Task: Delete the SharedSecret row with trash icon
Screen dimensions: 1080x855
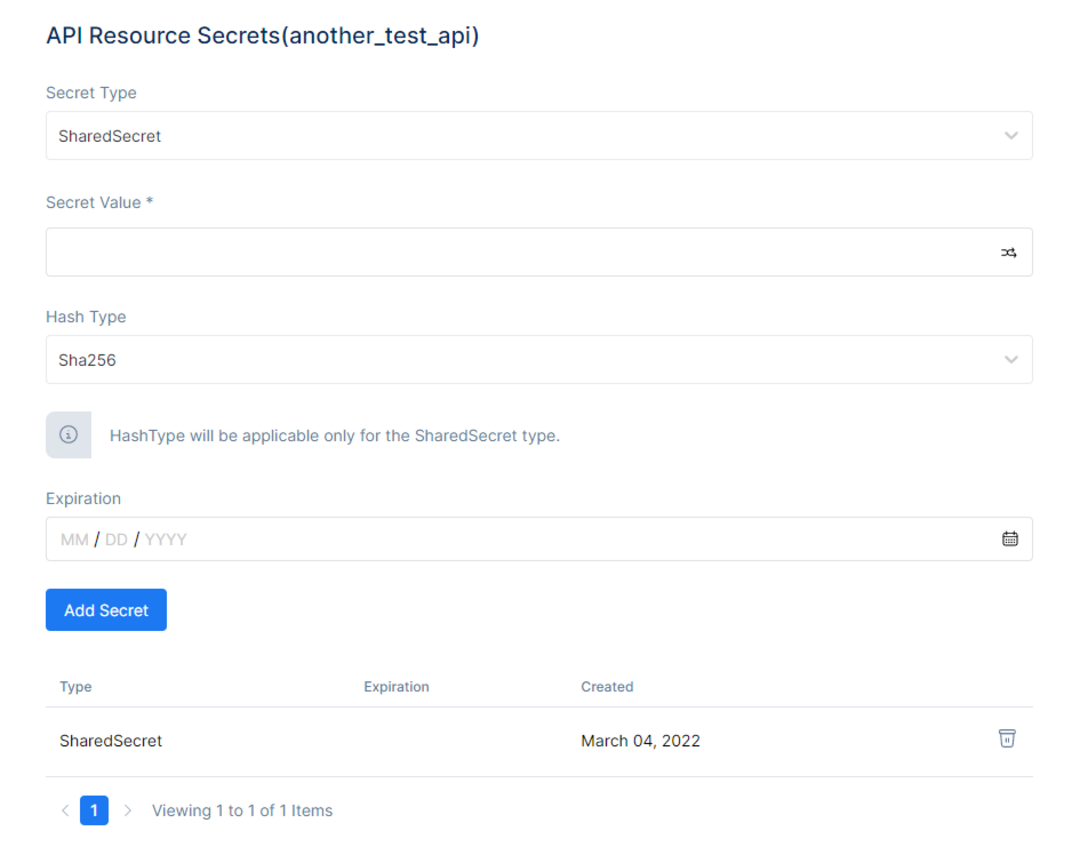Action: coord(1007,739)
